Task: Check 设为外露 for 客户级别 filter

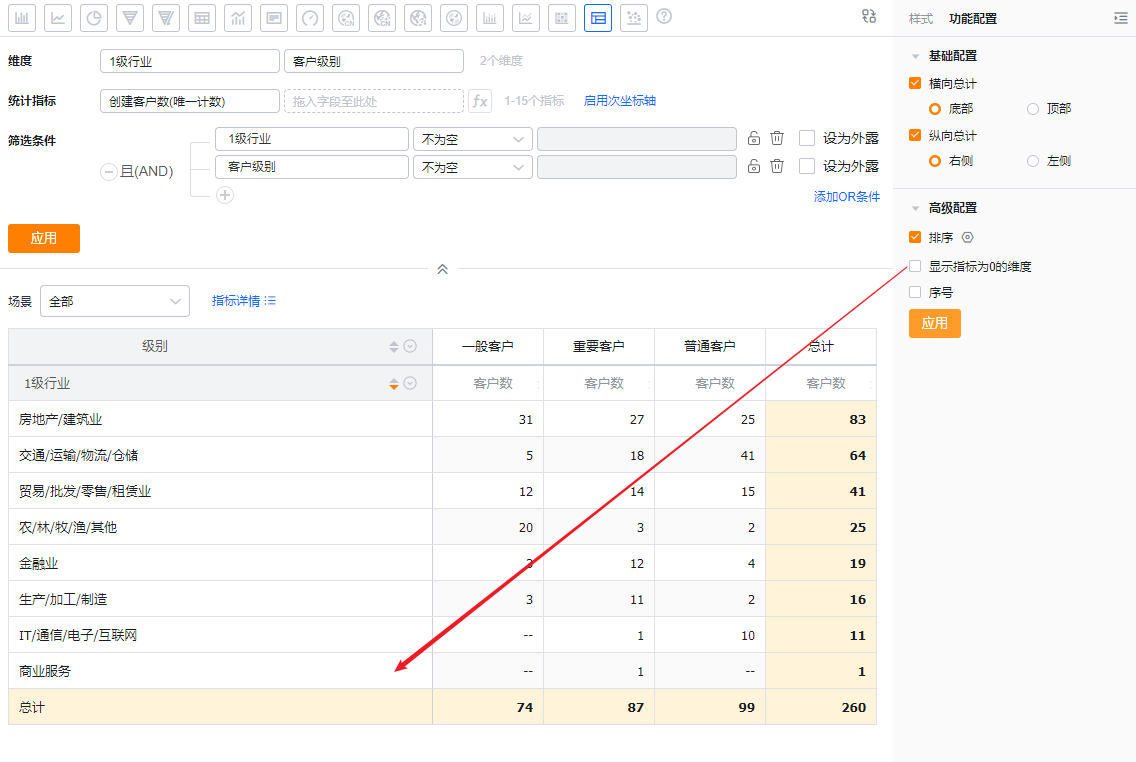Action: pos(806,167)
